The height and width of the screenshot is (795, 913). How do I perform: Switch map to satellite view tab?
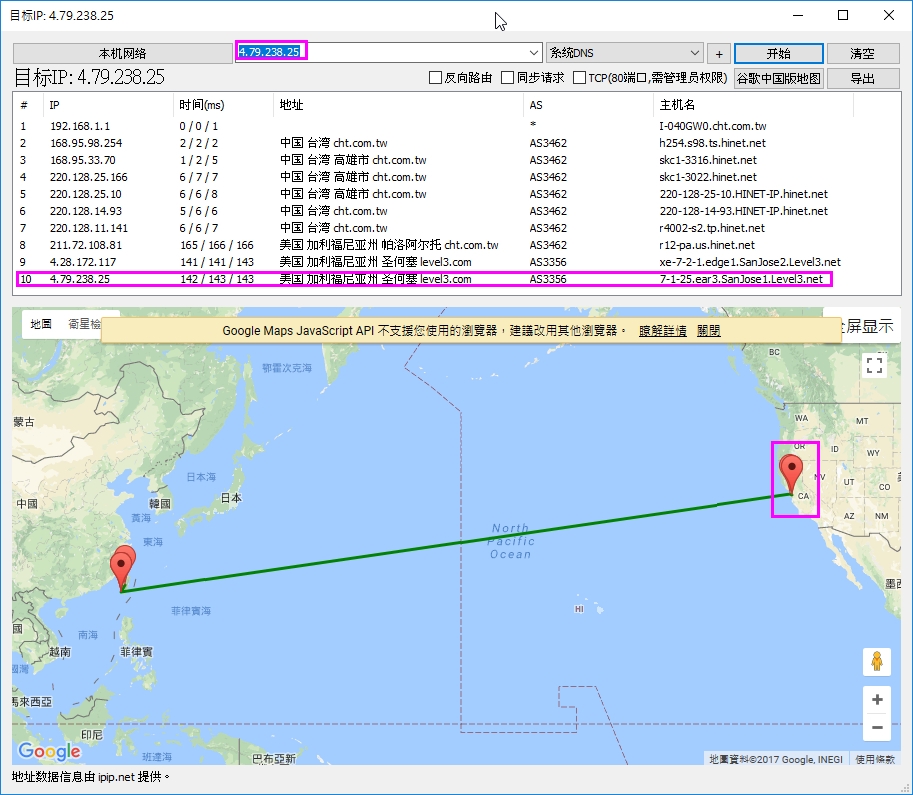pyautogui.click(x=84, y=324)
